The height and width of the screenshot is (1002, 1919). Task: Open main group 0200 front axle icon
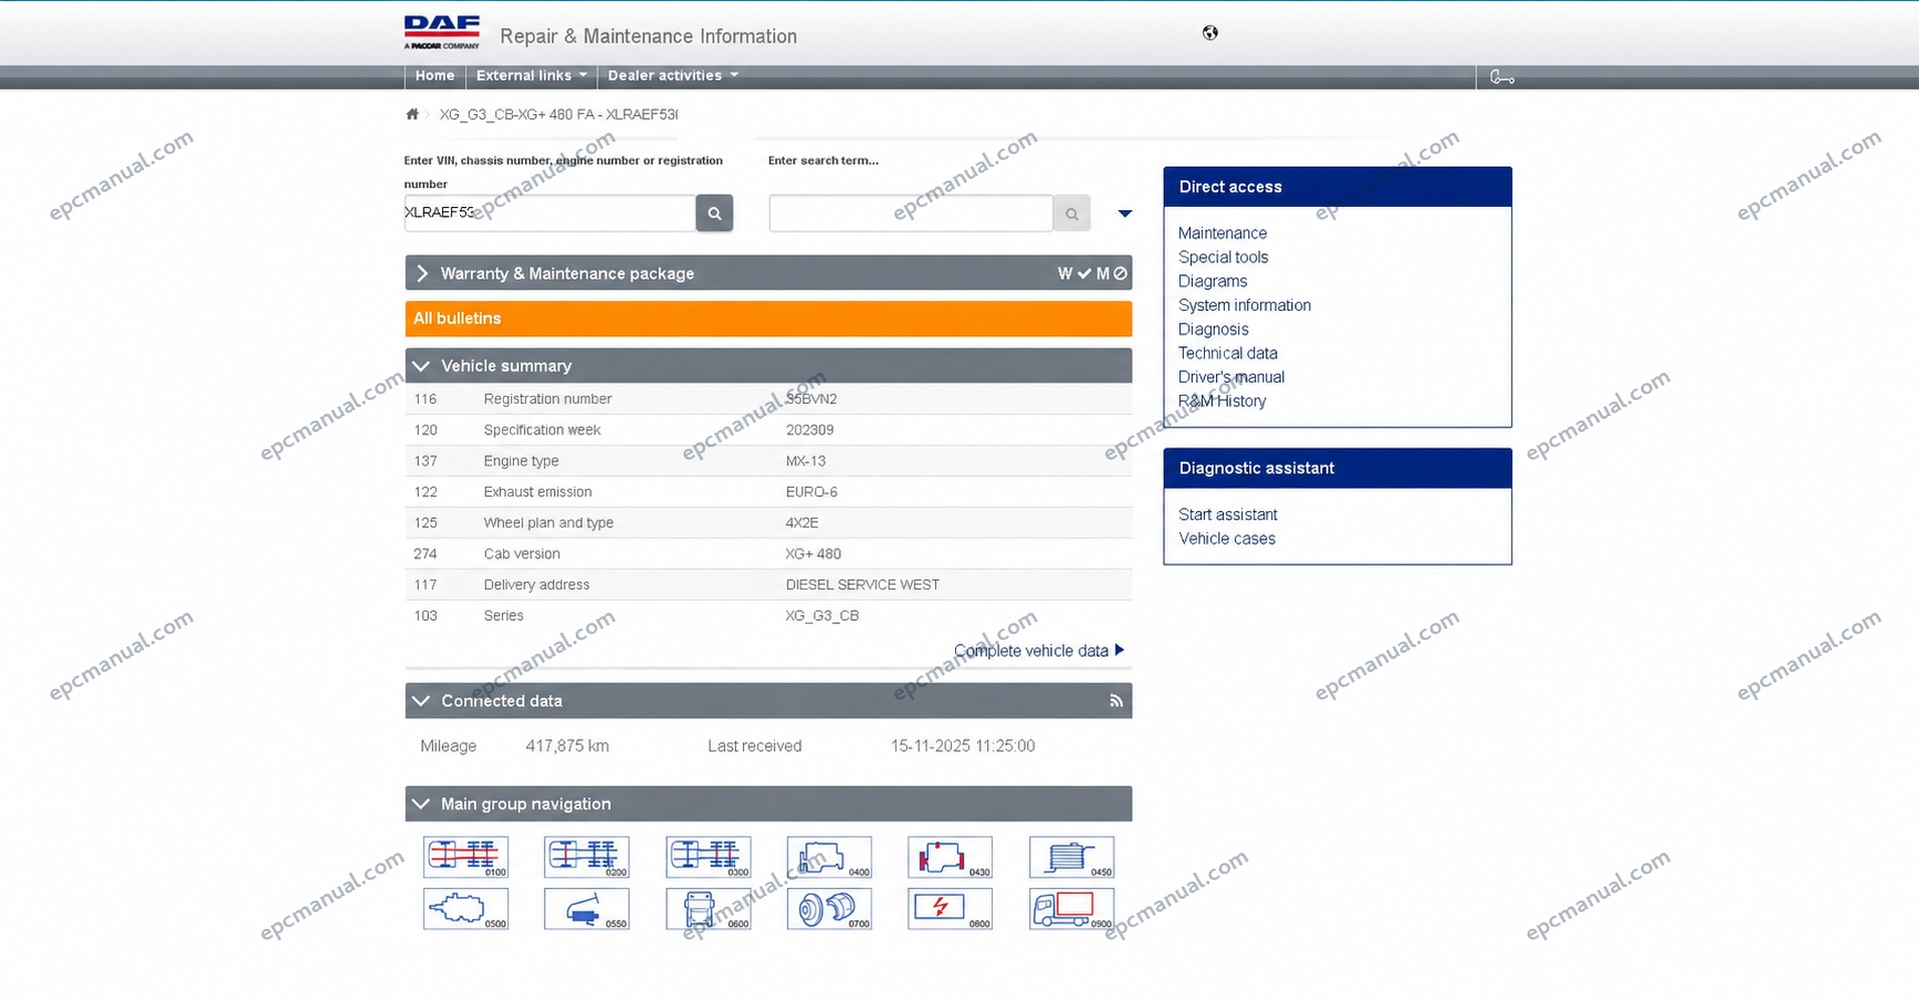[587, 857]
